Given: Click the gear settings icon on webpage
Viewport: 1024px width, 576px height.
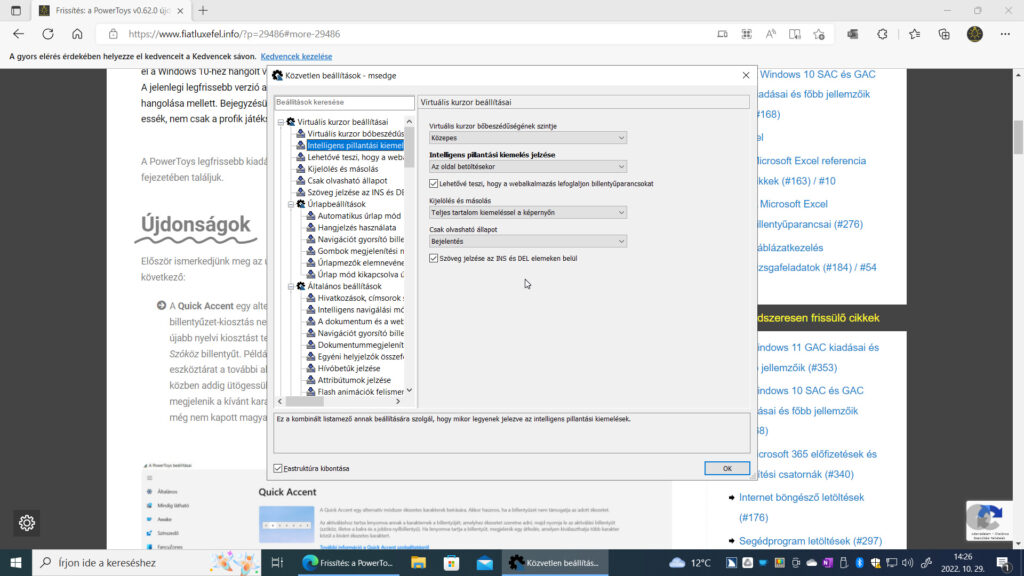Looking at the screenshot, I should 27,522.
